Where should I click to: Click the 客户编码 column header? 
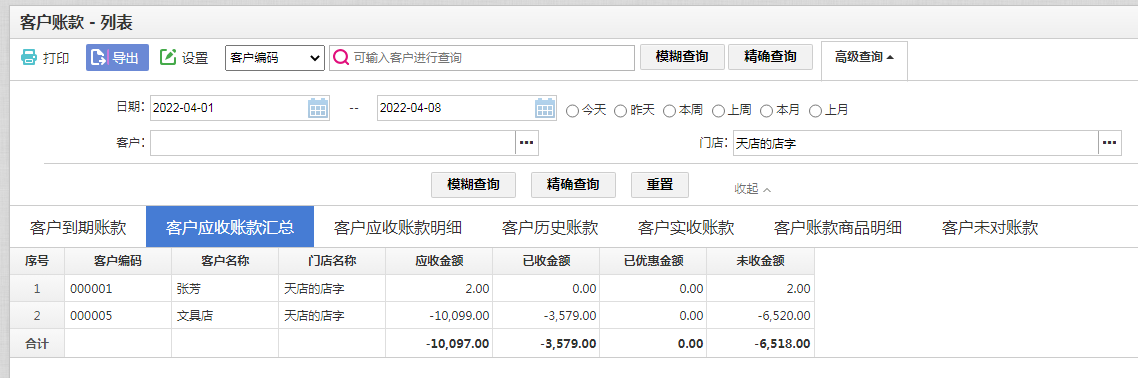click(118, 261)
